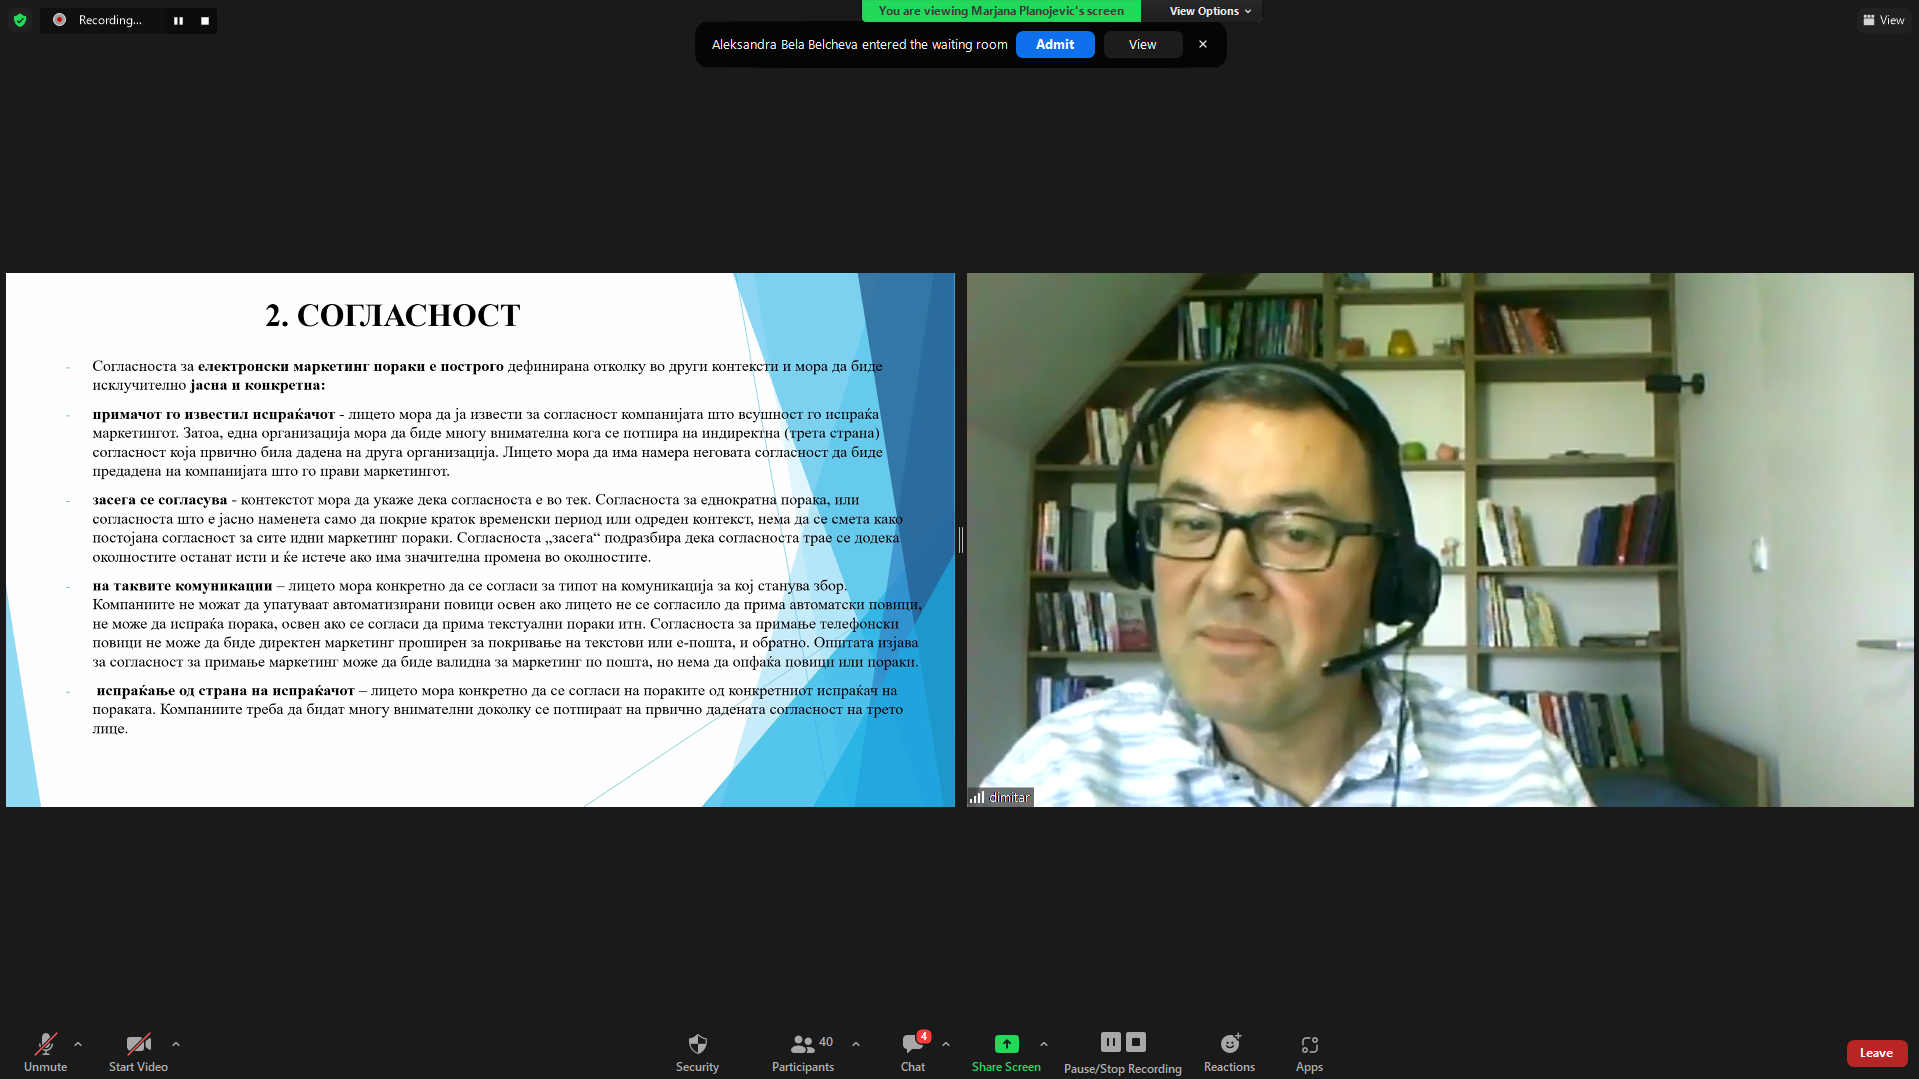Open the Security shield icon
This screenshot has width=1919, height=1079.
pyautogui.click(x=697, y=1044)
